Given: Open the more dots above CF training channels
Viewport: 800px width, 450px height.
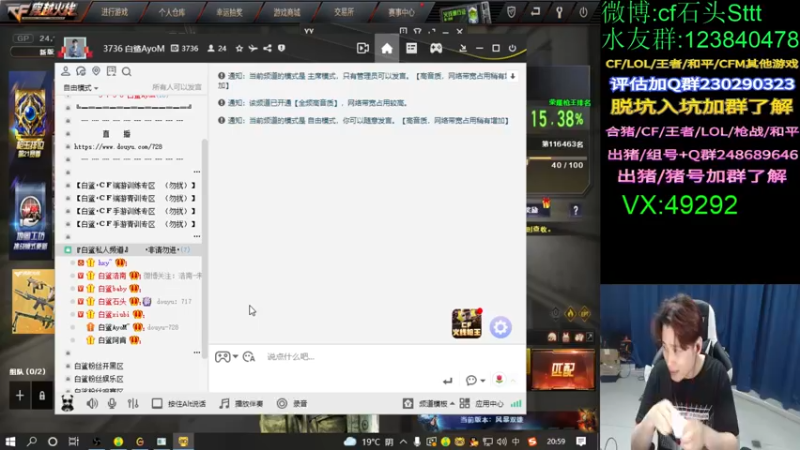Looking at the screenshot, I should pyautogui.click(x=197, y=172).
